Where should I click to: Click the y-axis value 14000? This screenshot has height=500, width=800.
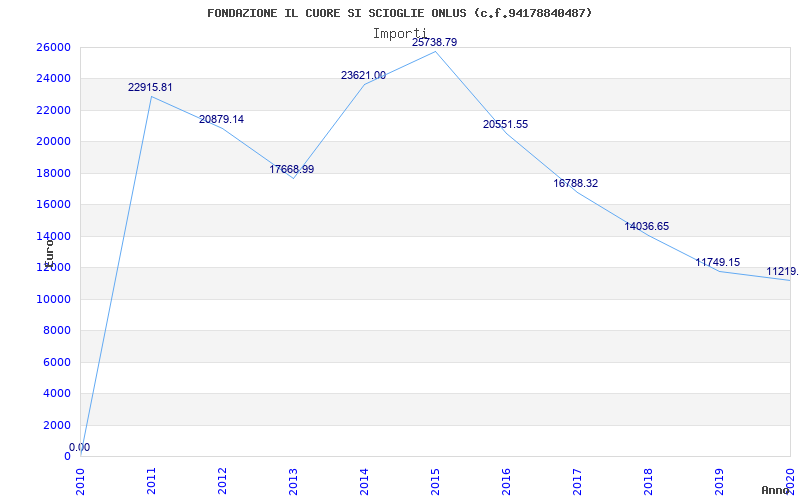coord(53,236)
